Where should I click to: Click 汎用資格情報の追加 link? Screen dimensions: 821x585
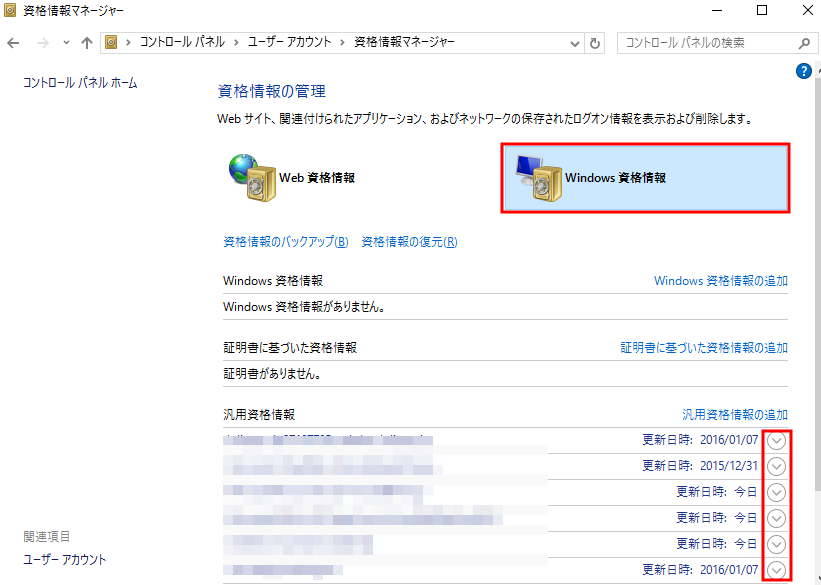click(735, 415)
